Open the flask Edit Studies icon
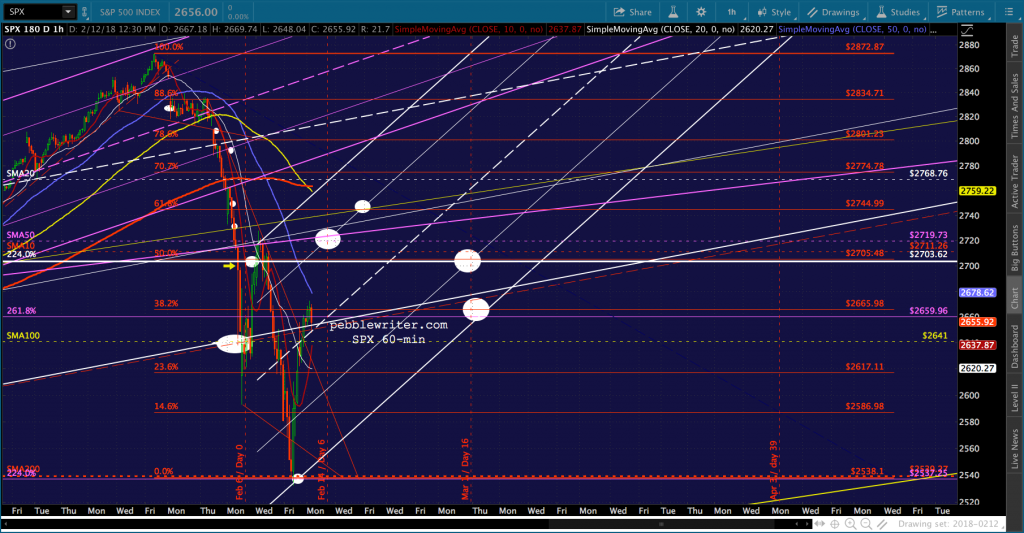 pos(673,12)
